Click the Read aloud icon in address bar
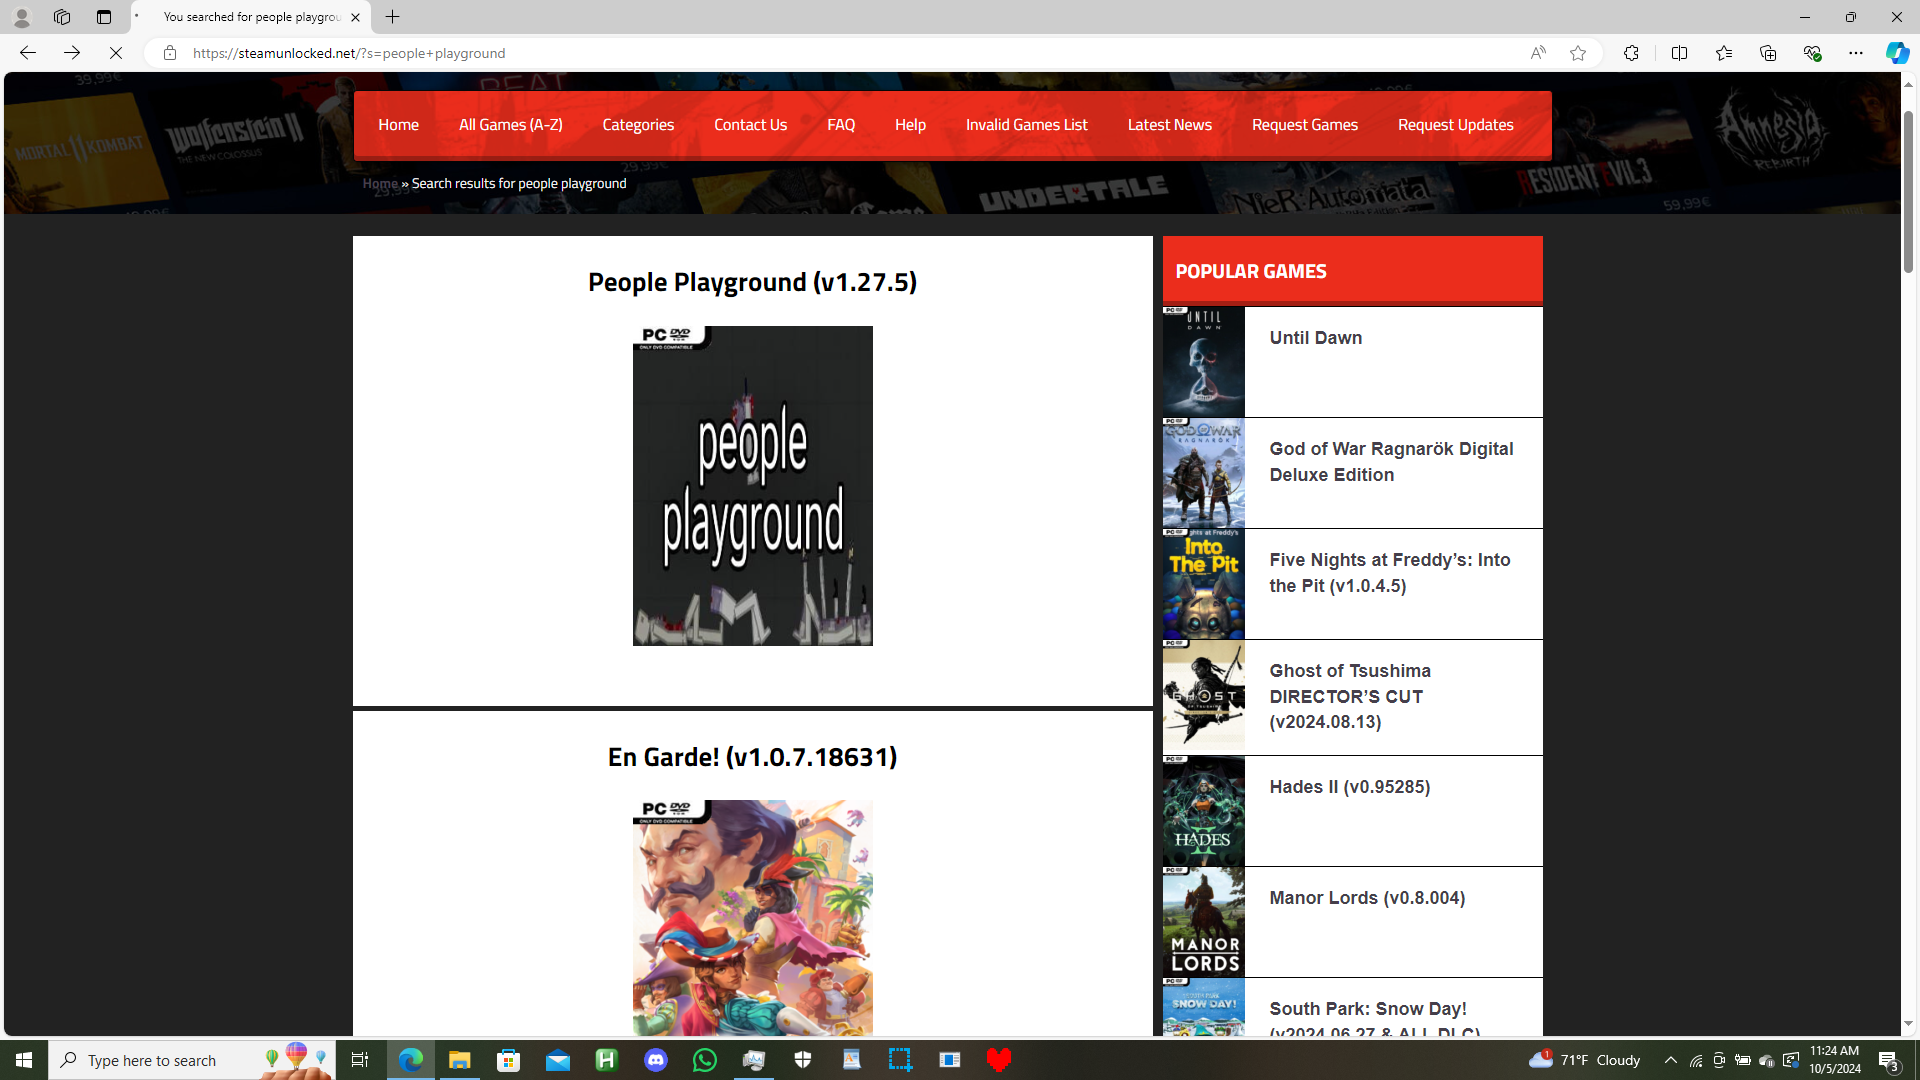This screenshot has width=1920, height=1080. 1537,53
